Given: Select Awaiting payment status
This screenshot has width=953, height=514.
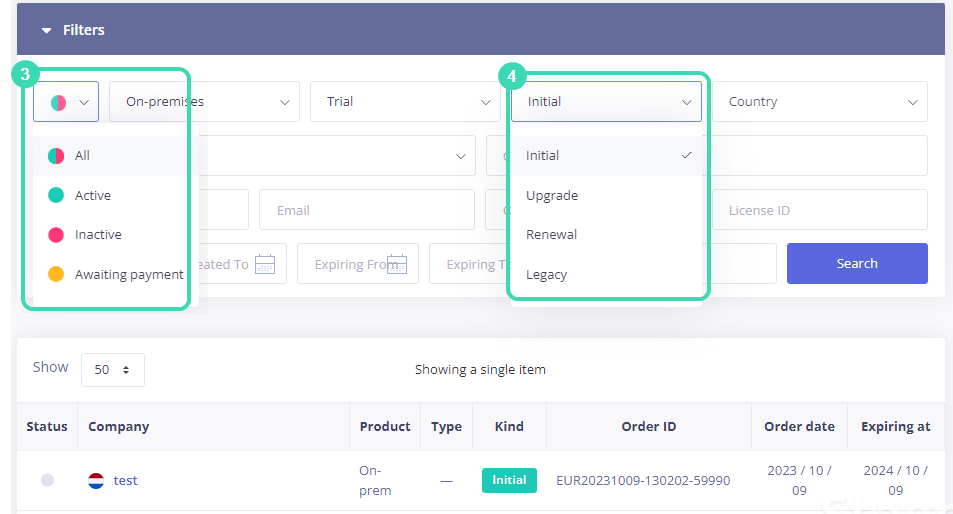Looking at the screenshot, I should tap(128, 275).
